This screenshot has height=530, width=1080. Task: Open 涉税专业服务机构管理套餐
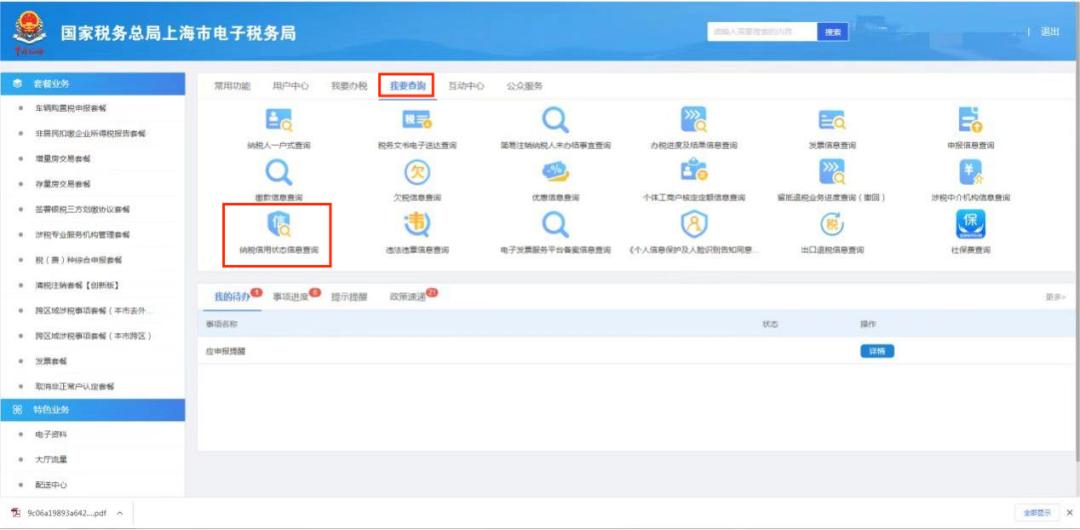[x=83, y=234]
